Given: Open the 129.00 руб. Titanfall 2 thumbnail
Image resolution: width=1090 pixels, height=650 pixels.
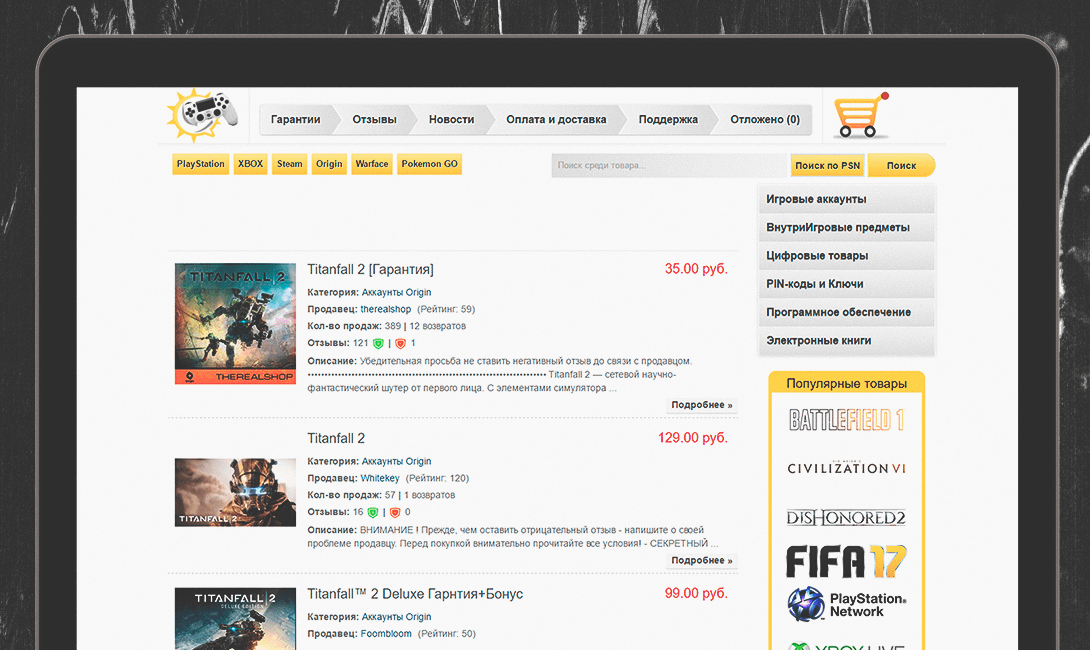Looking at the screenshot, I should coord(235,492).
